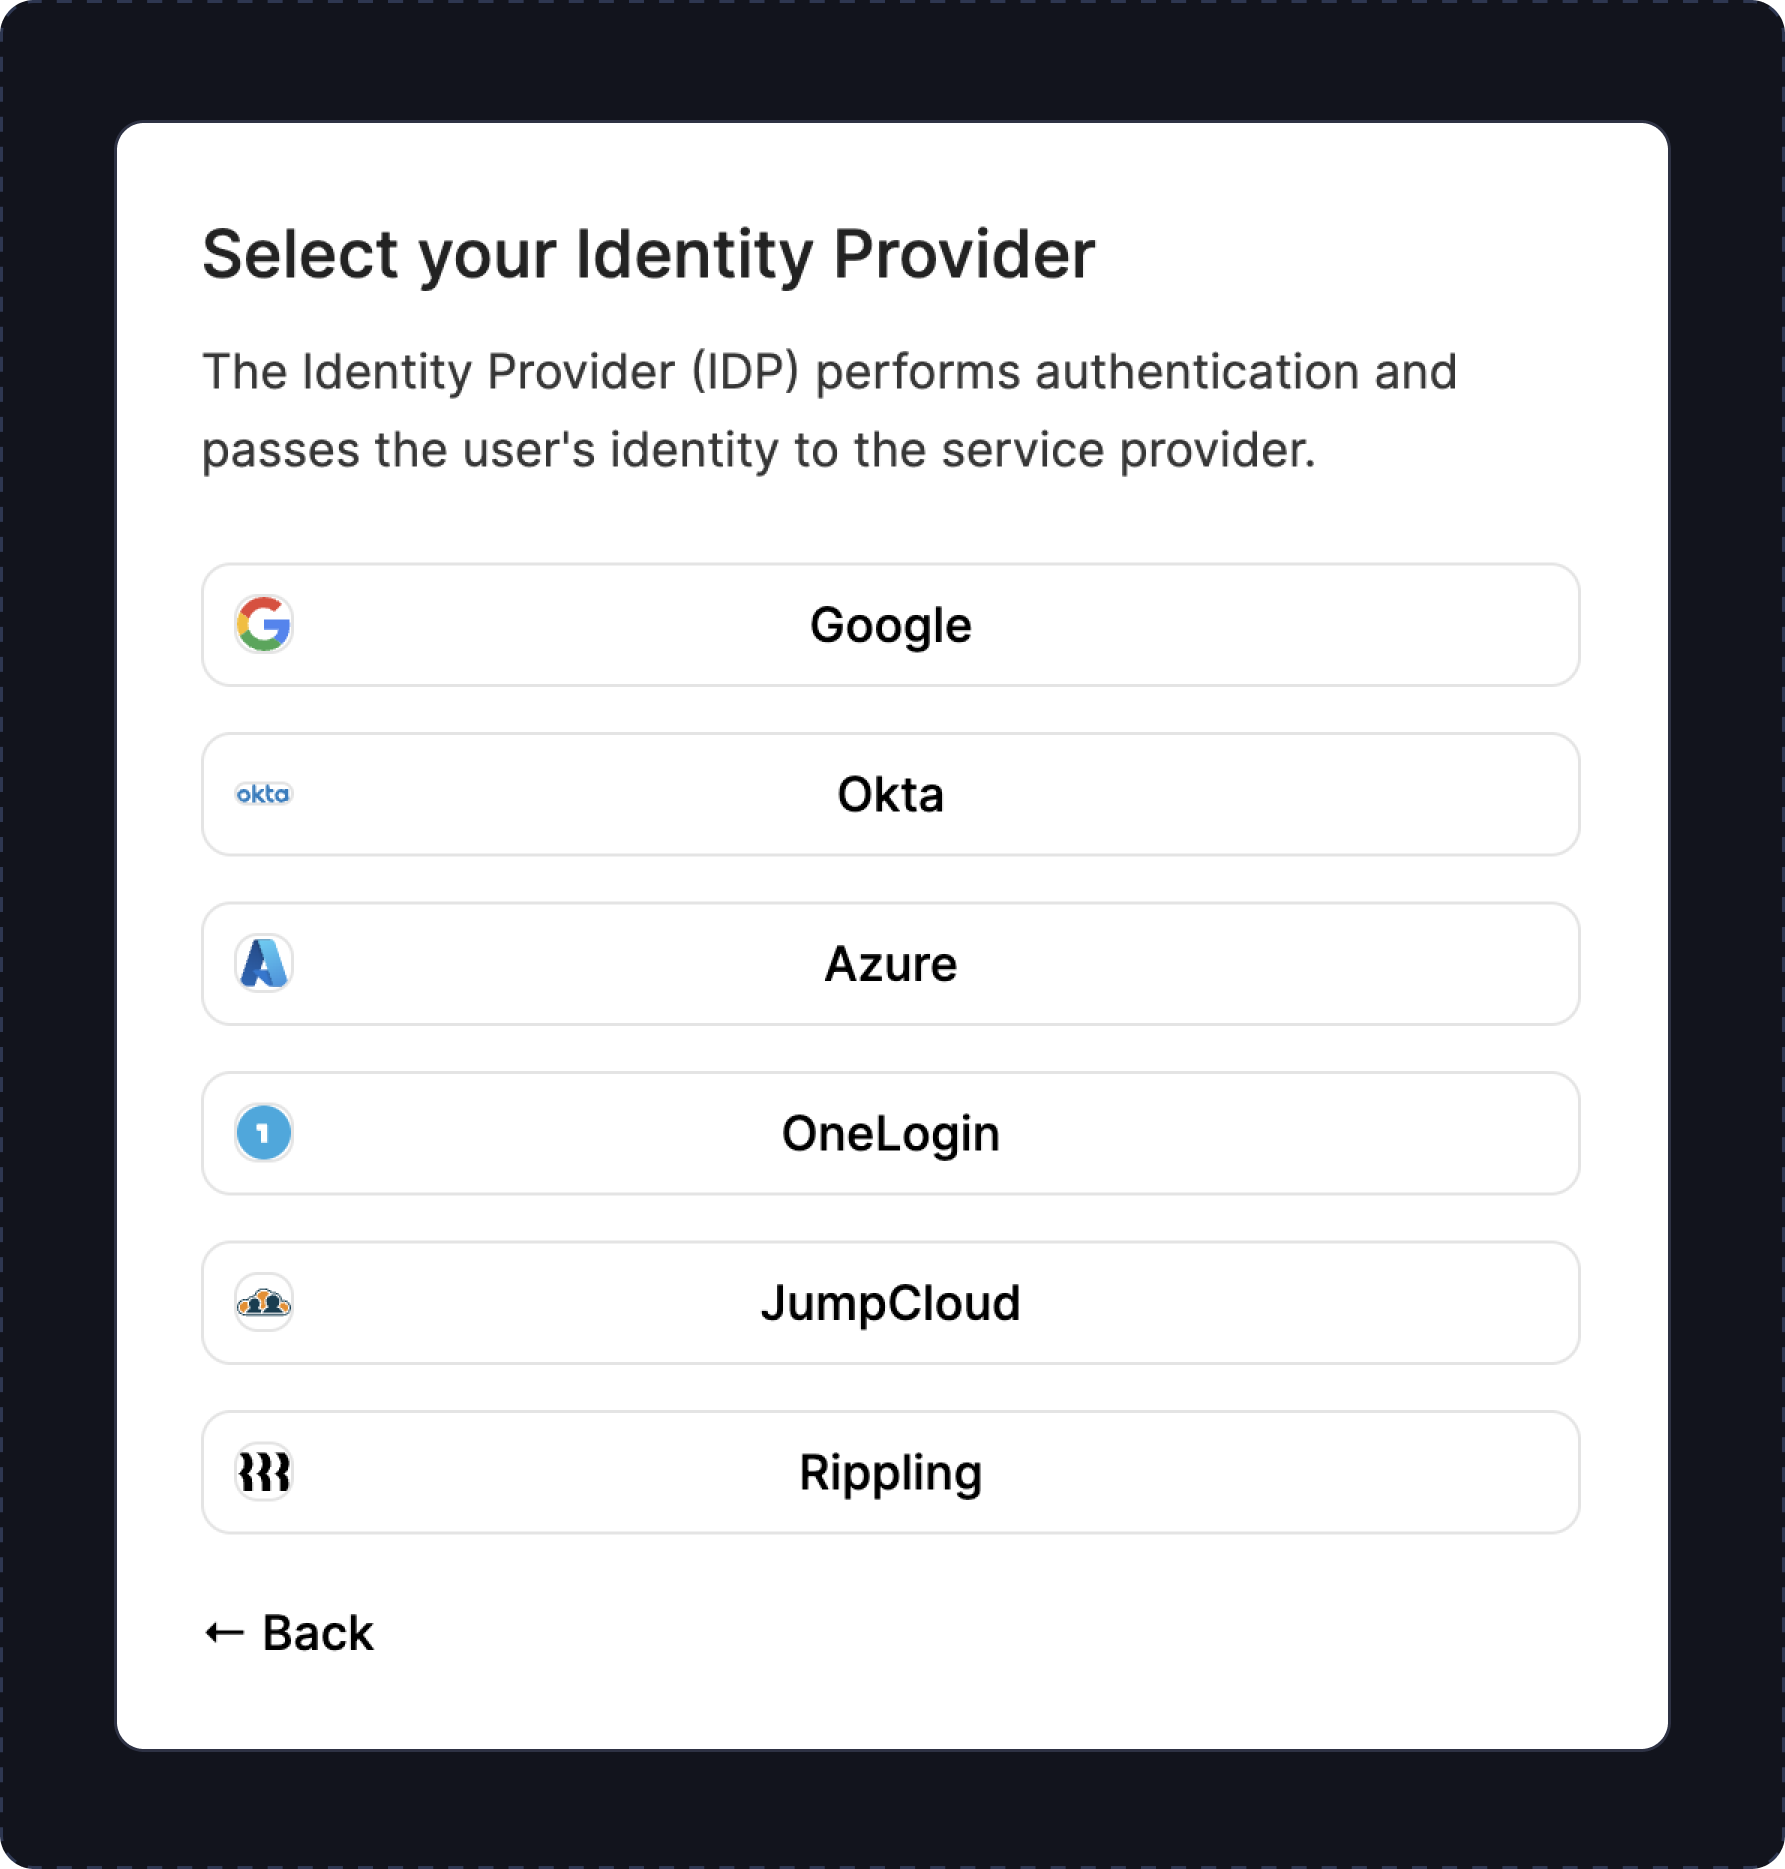The width and height of the screenshot is (1785, 1869).
Task: Click the word 'Provider' in the heading
Action: pyautogui.click(x=964, y=254)
